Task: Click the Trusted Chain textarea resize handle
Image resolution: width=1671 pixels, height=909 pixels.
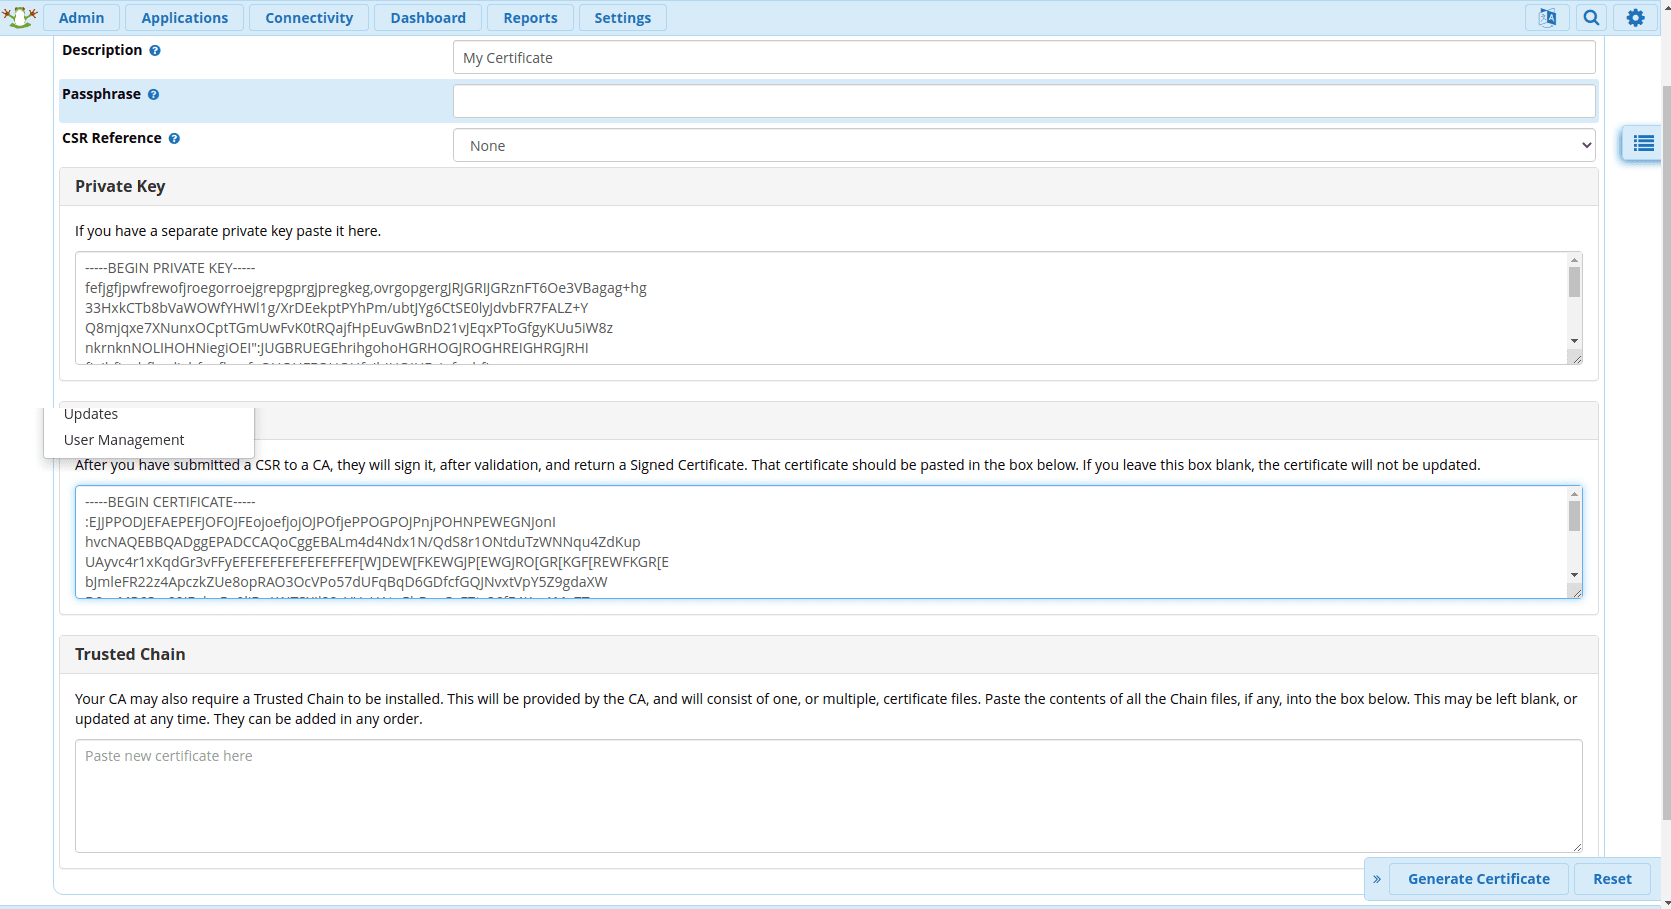Action: tap(1576, 846)
